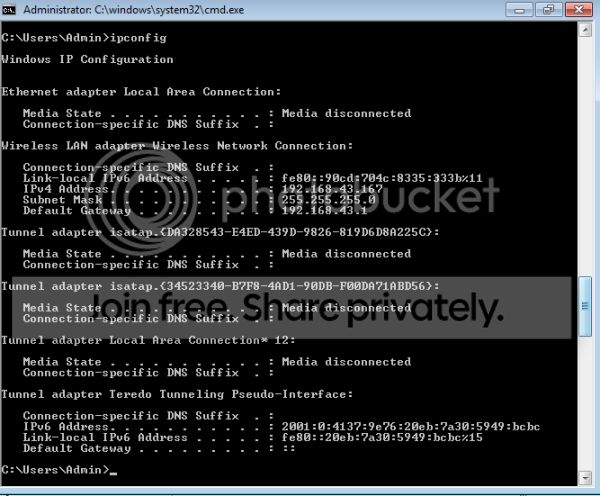
Task: Click 'Tunnel adapter Teredo Tunneling Pseudo-Interface:' heading
Action: pos(177,394)
